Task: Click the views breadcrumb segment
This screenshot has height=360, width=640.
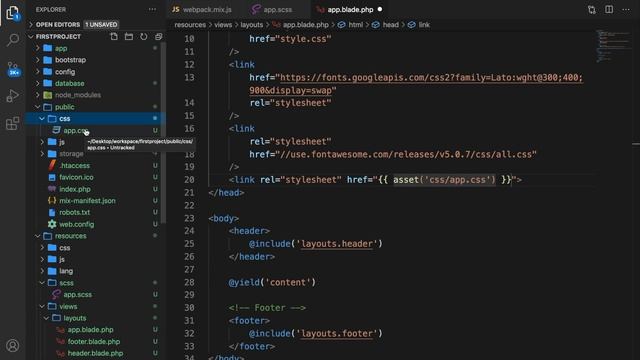Action: pos(223,25)
